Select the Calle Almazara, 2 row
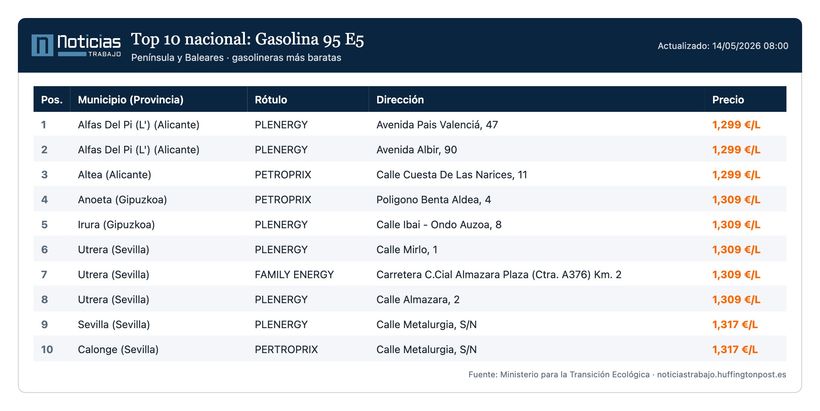Image resolution: width=820 pixels, height=411 pixels. (x=410, y=300)
